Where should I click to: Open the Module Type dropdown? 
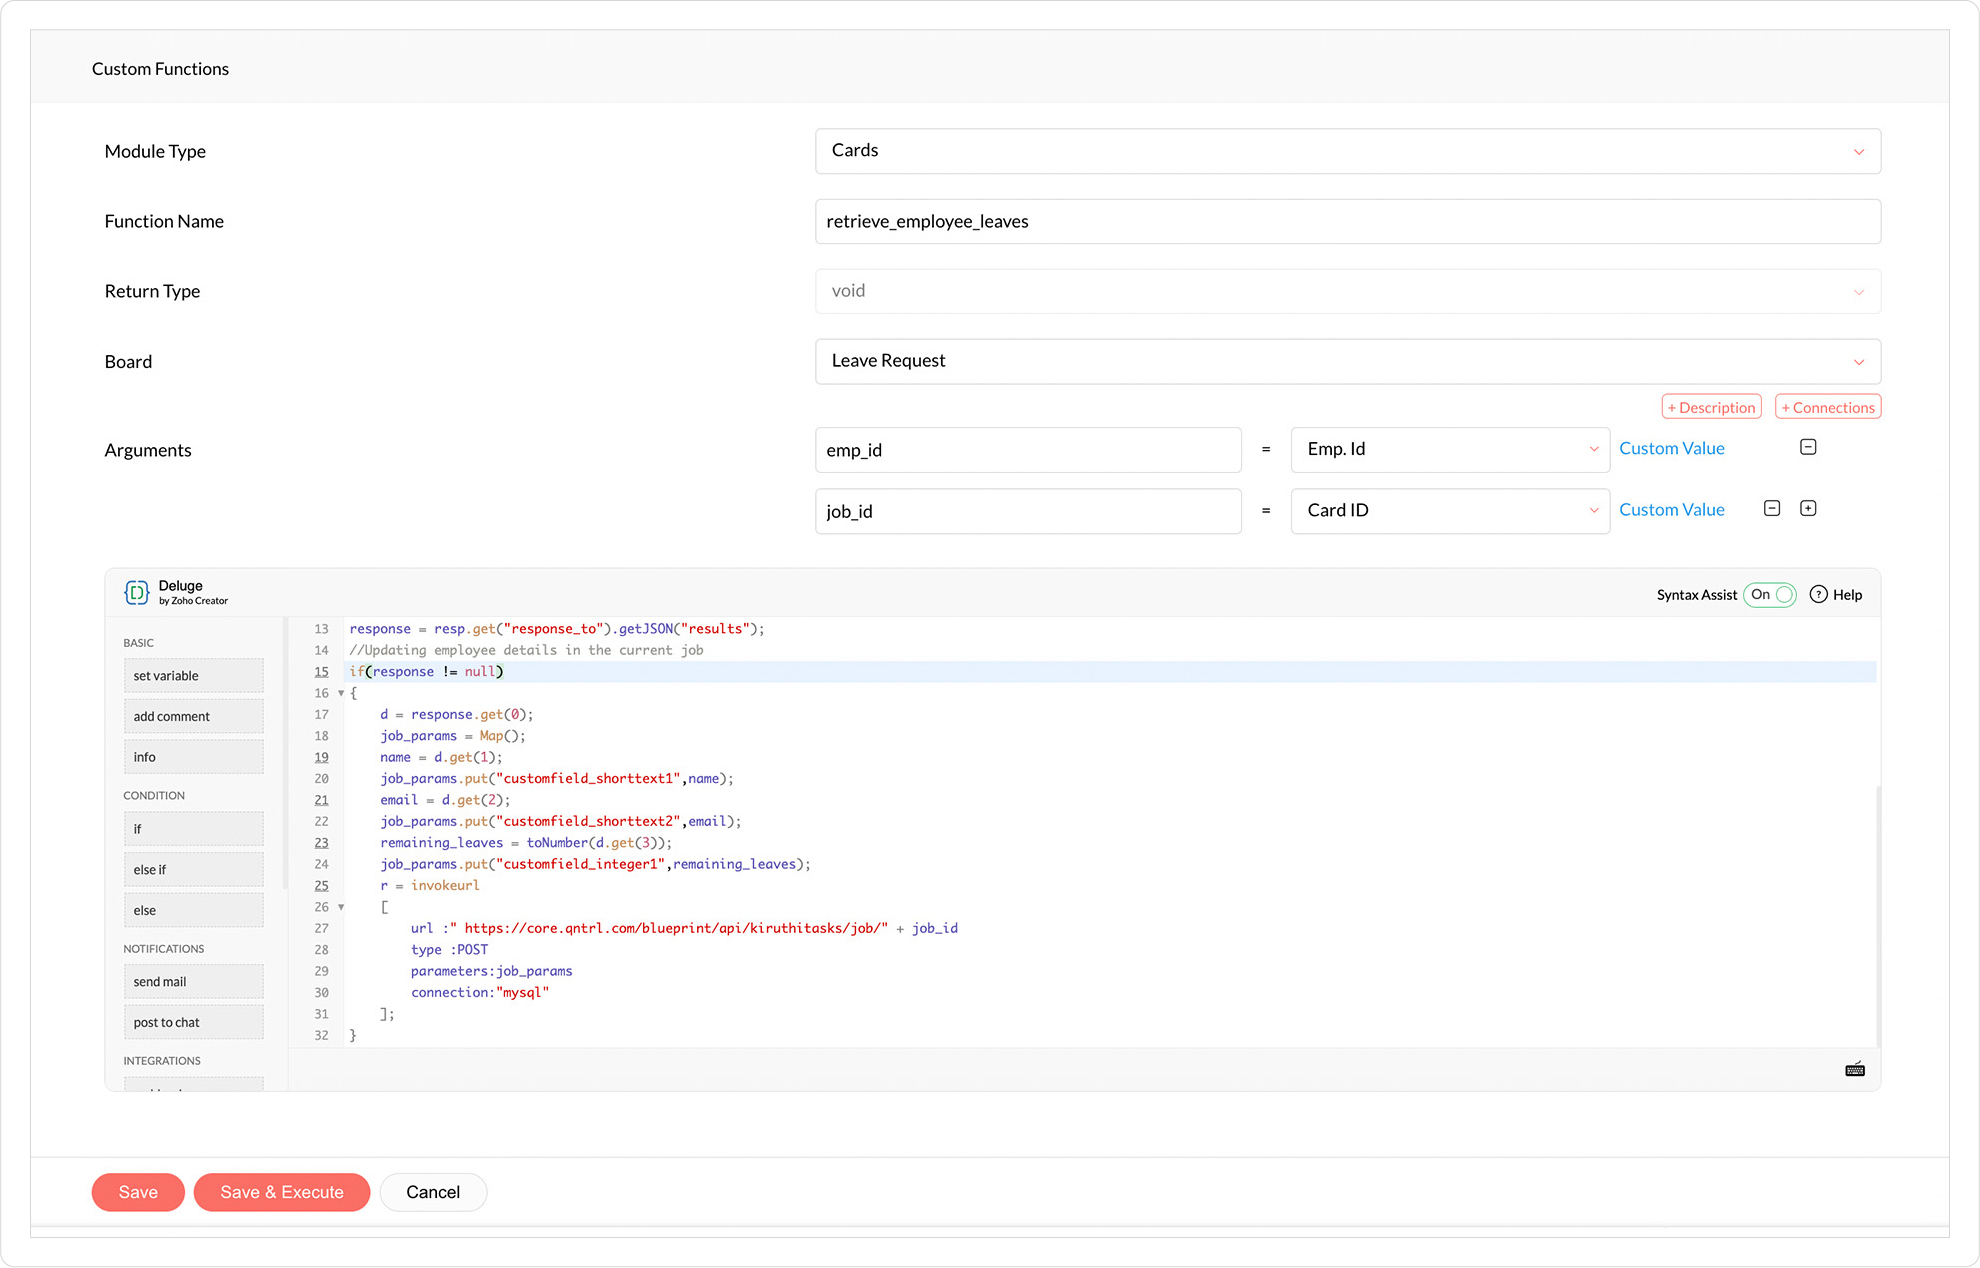pos(1347,151)
